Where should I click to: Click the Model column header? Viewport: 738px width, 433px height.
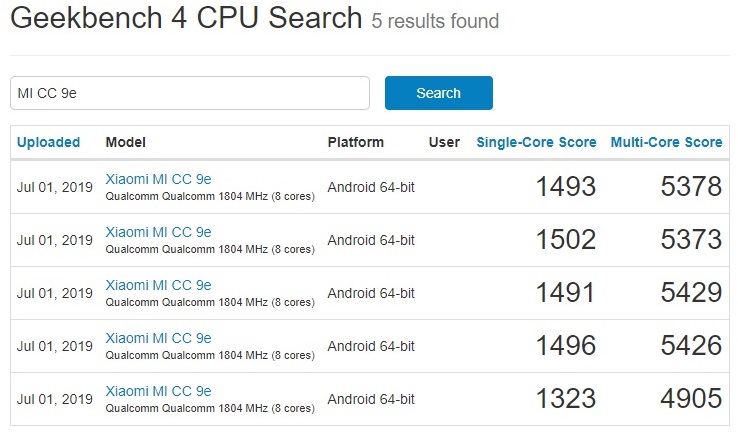click(x=125, y=142)
